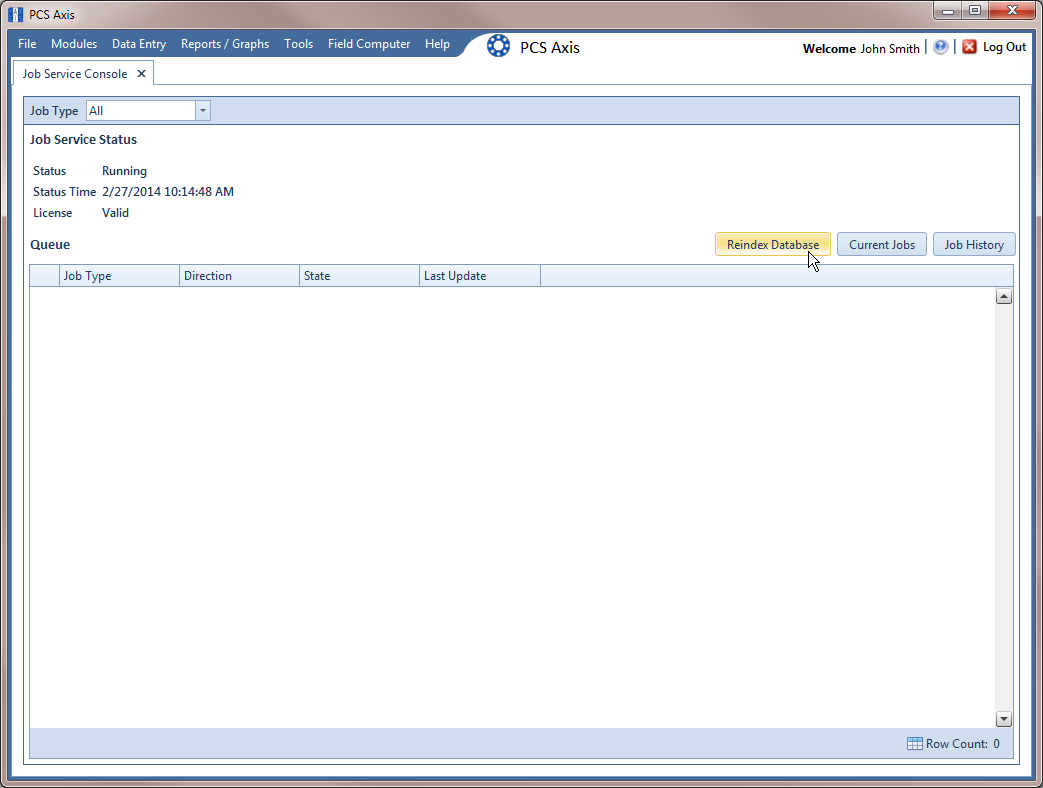This screenshot has width=1043, height=788.
Task: Click the Status Time value 2/27/2014 10:14:48 AM
Action: pyautogui.click(x=168, y=192)
